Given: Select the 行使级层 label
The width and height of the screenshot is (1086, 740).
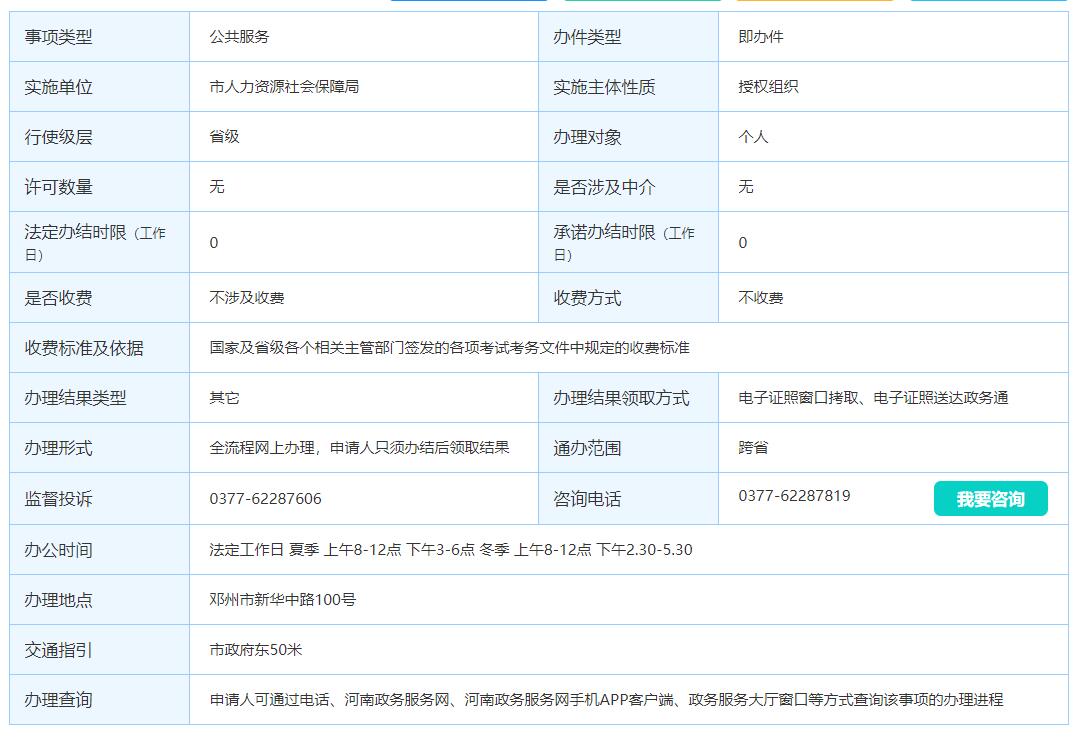Looking at the screenshot, I should pos(59,136).
